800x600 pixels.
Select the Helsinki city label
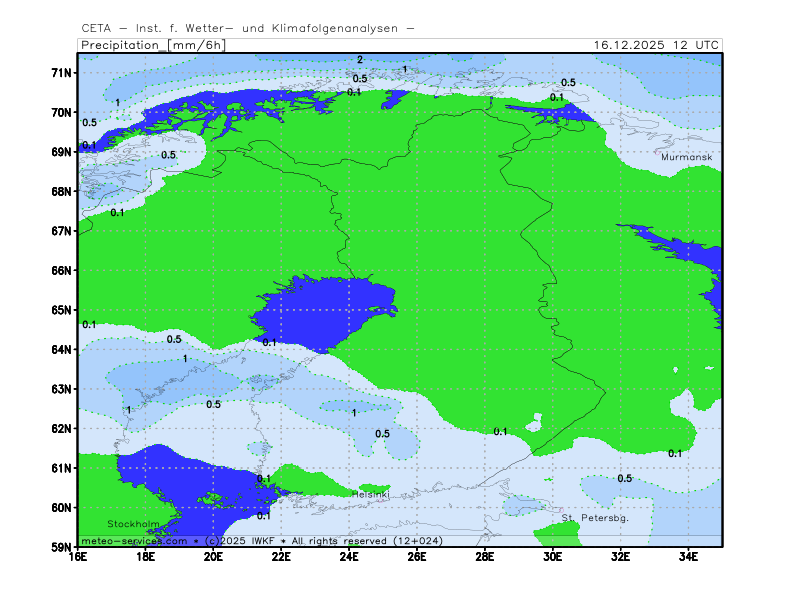point(370,494)
